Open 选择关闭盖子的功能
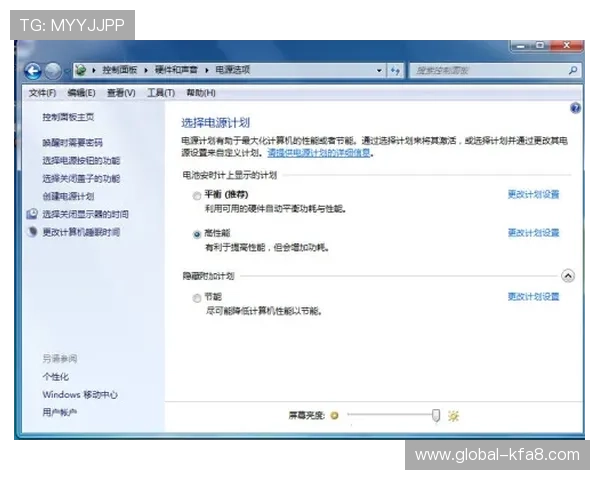Screen dimensions: 600x480 [81, 178]
